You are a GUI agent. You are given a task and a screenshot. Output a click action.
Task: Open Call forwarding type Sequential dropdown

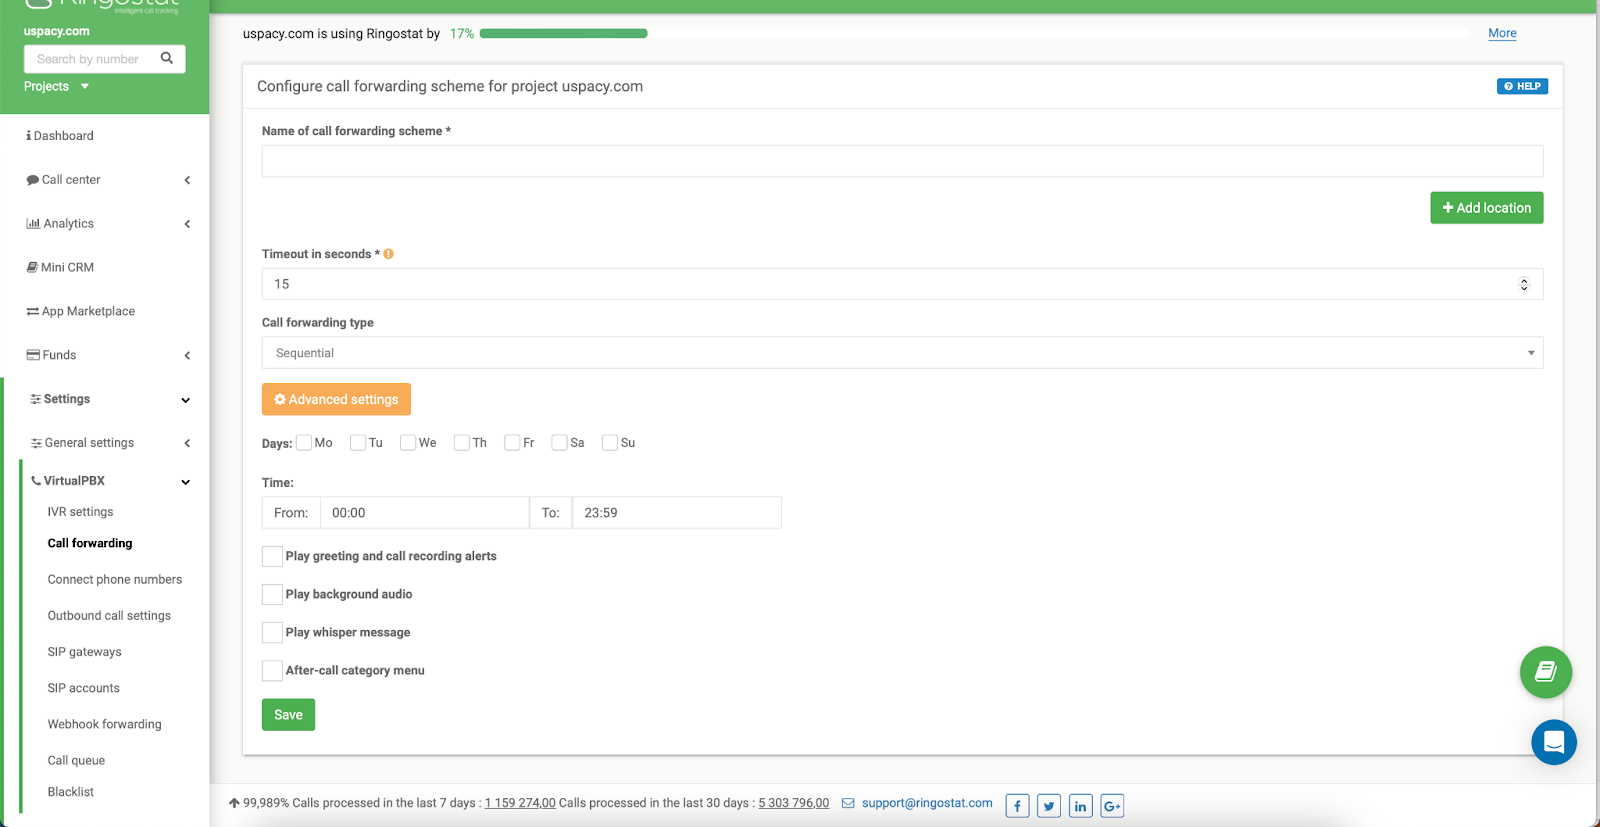902,353
